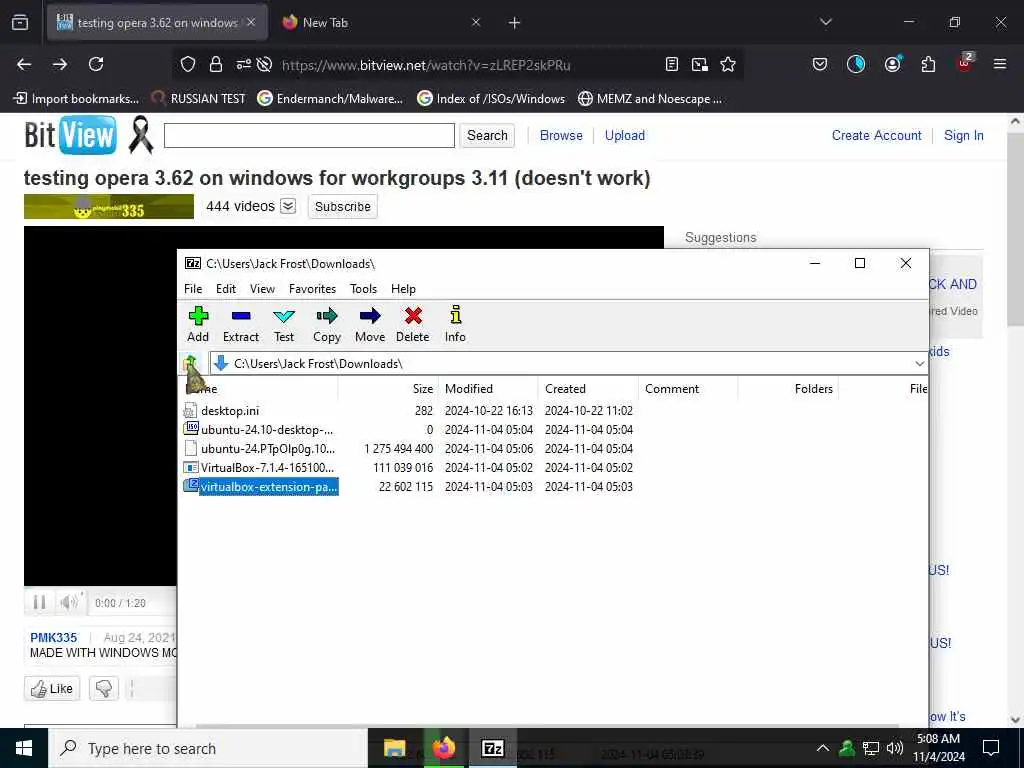Image resolution: width=1024 pixels, height=768 pixels.
Task: Open taskbar volume control
Action: (895, 748)
